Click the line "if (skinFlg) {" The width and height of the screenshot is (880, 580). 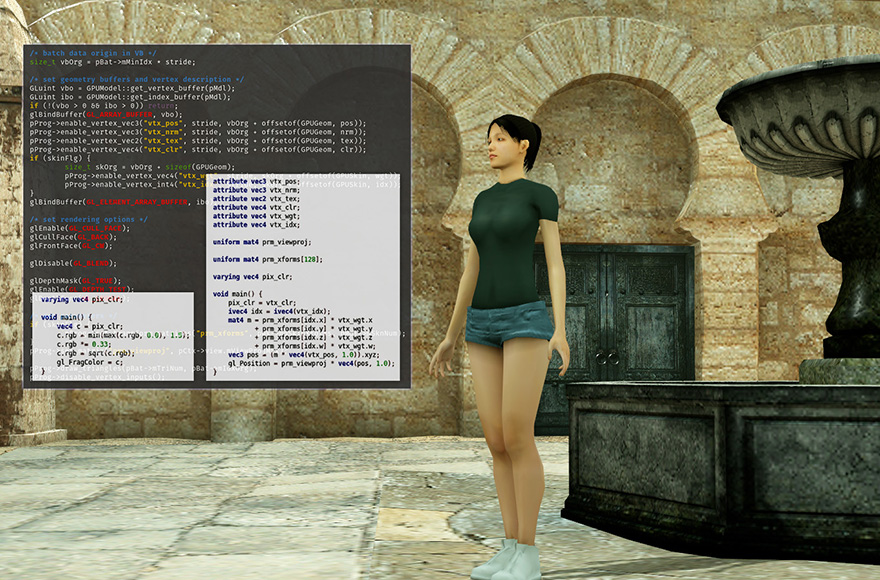[60, 158]
